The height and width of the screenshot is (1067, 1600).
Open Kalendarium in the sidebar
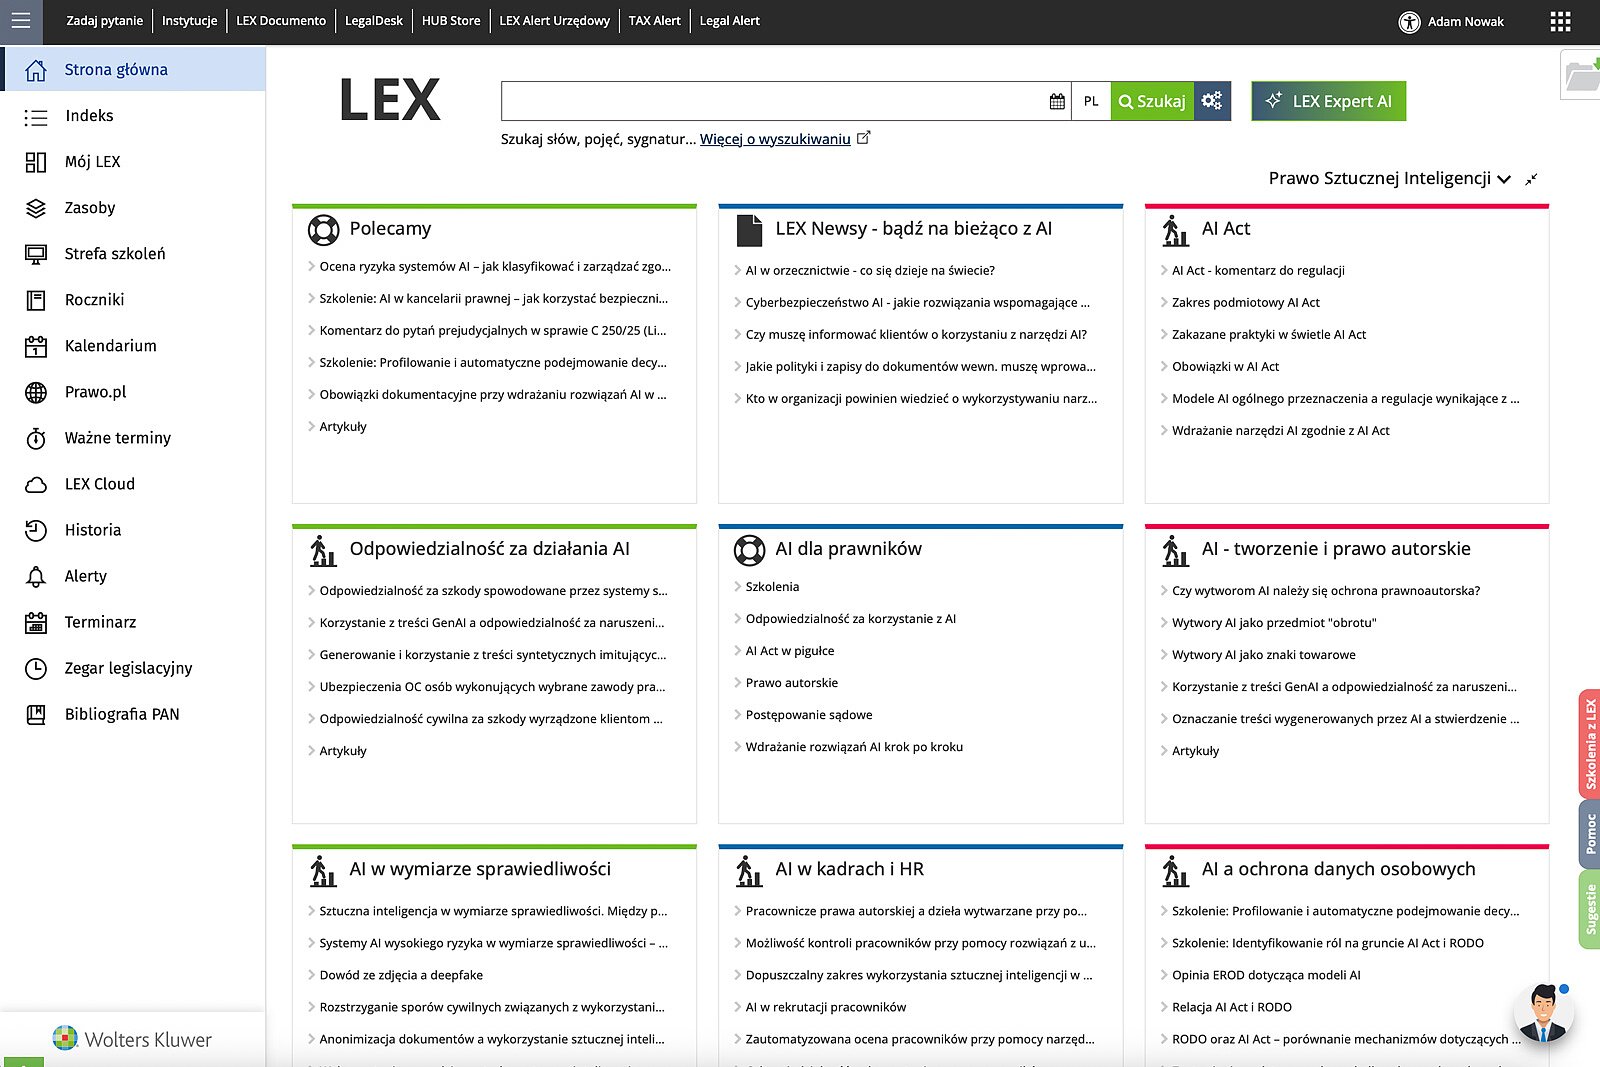110,346
